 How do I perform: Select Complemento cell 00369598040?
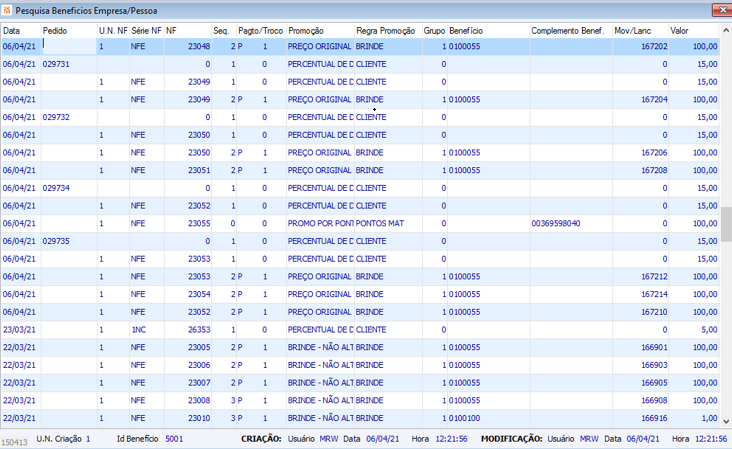click(571, 224)
